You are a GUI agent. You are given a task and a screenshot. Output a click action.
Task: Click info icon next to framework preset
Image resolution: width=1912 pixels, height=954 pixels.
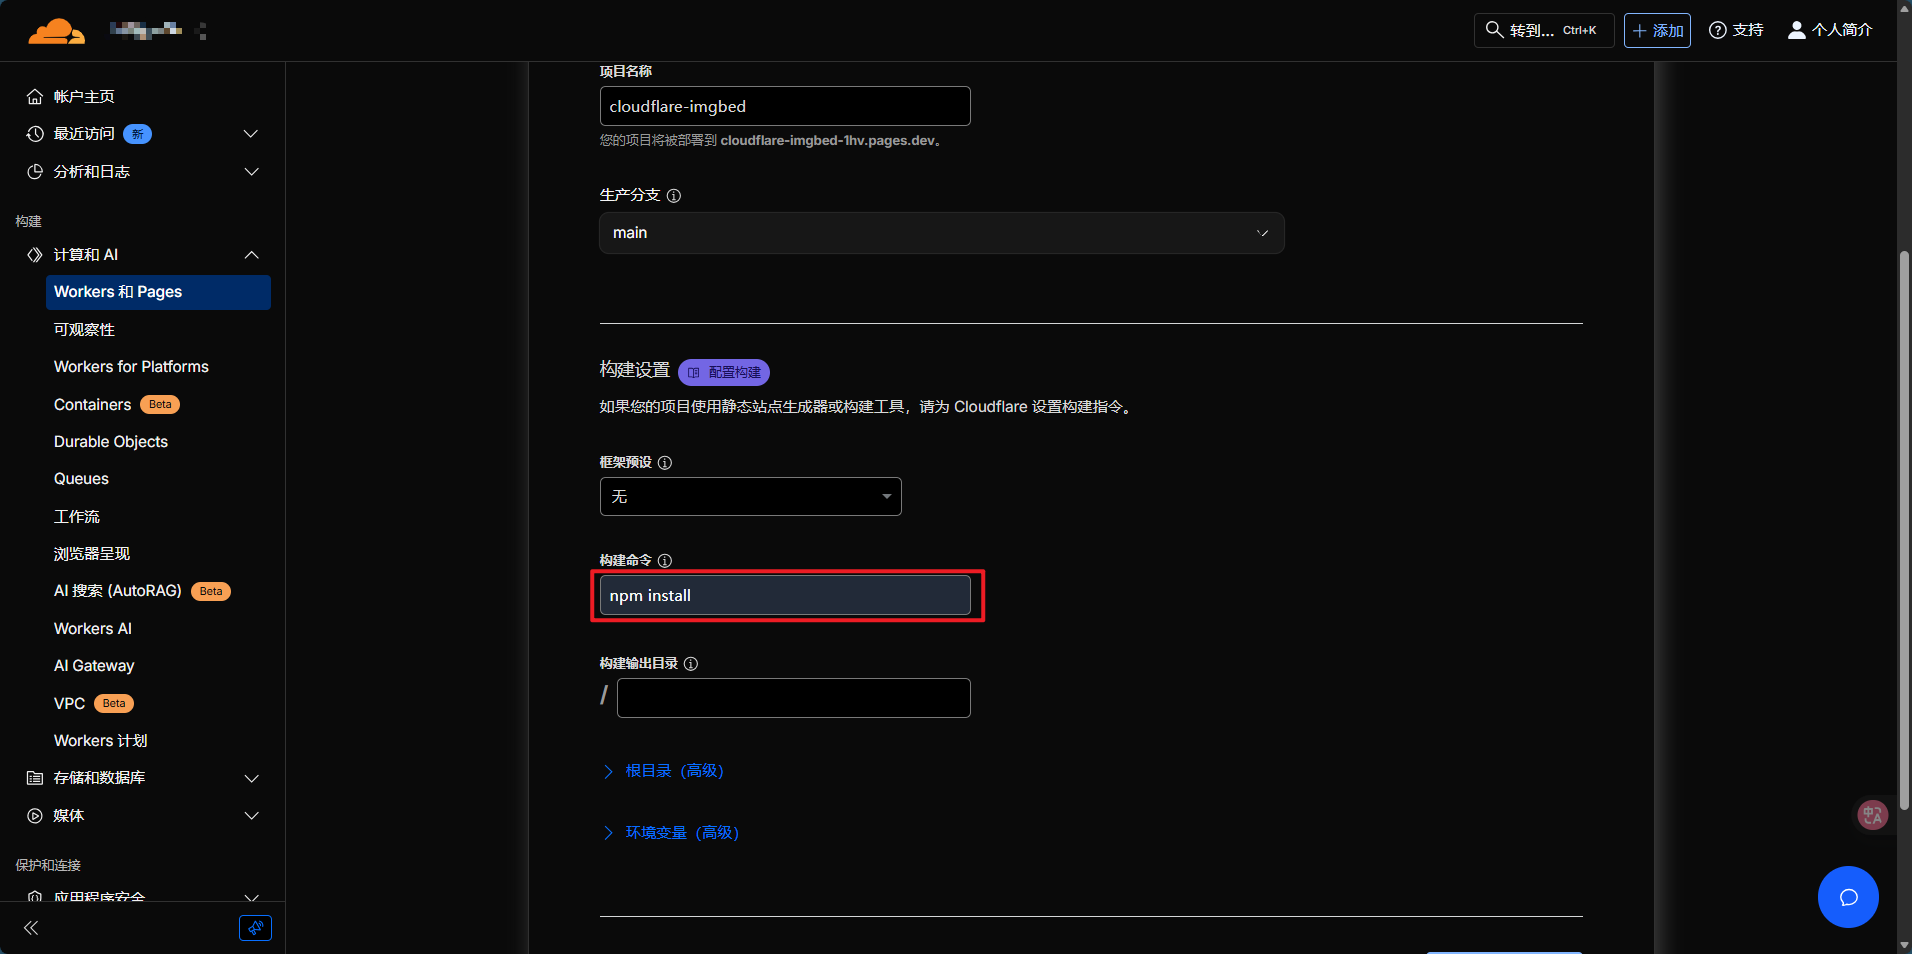(665, 463)
